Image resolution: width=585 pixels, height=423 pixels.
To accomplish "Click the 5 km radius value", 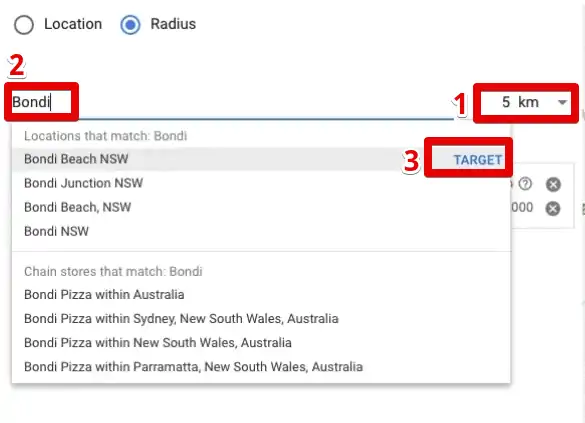I will click(x=520, y=102).
